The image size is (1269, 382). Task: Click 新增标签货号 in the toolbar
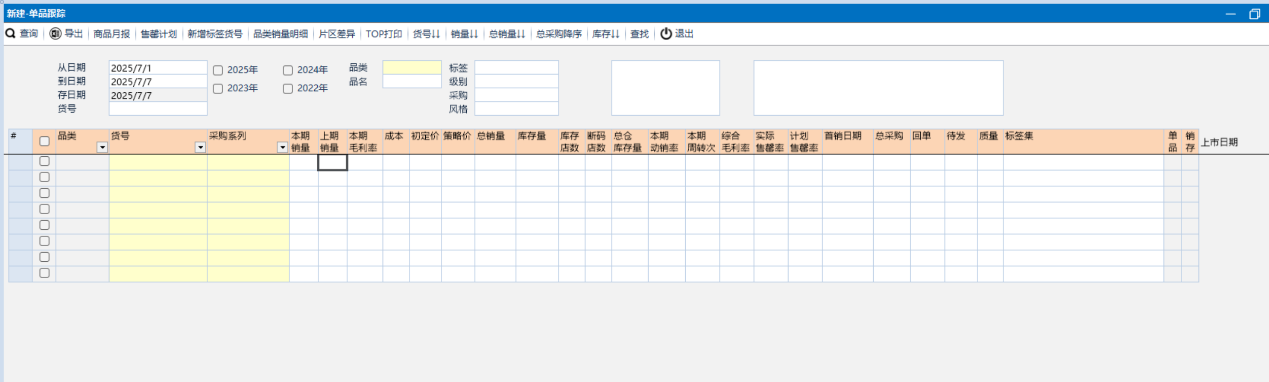(x=215, y=33)
